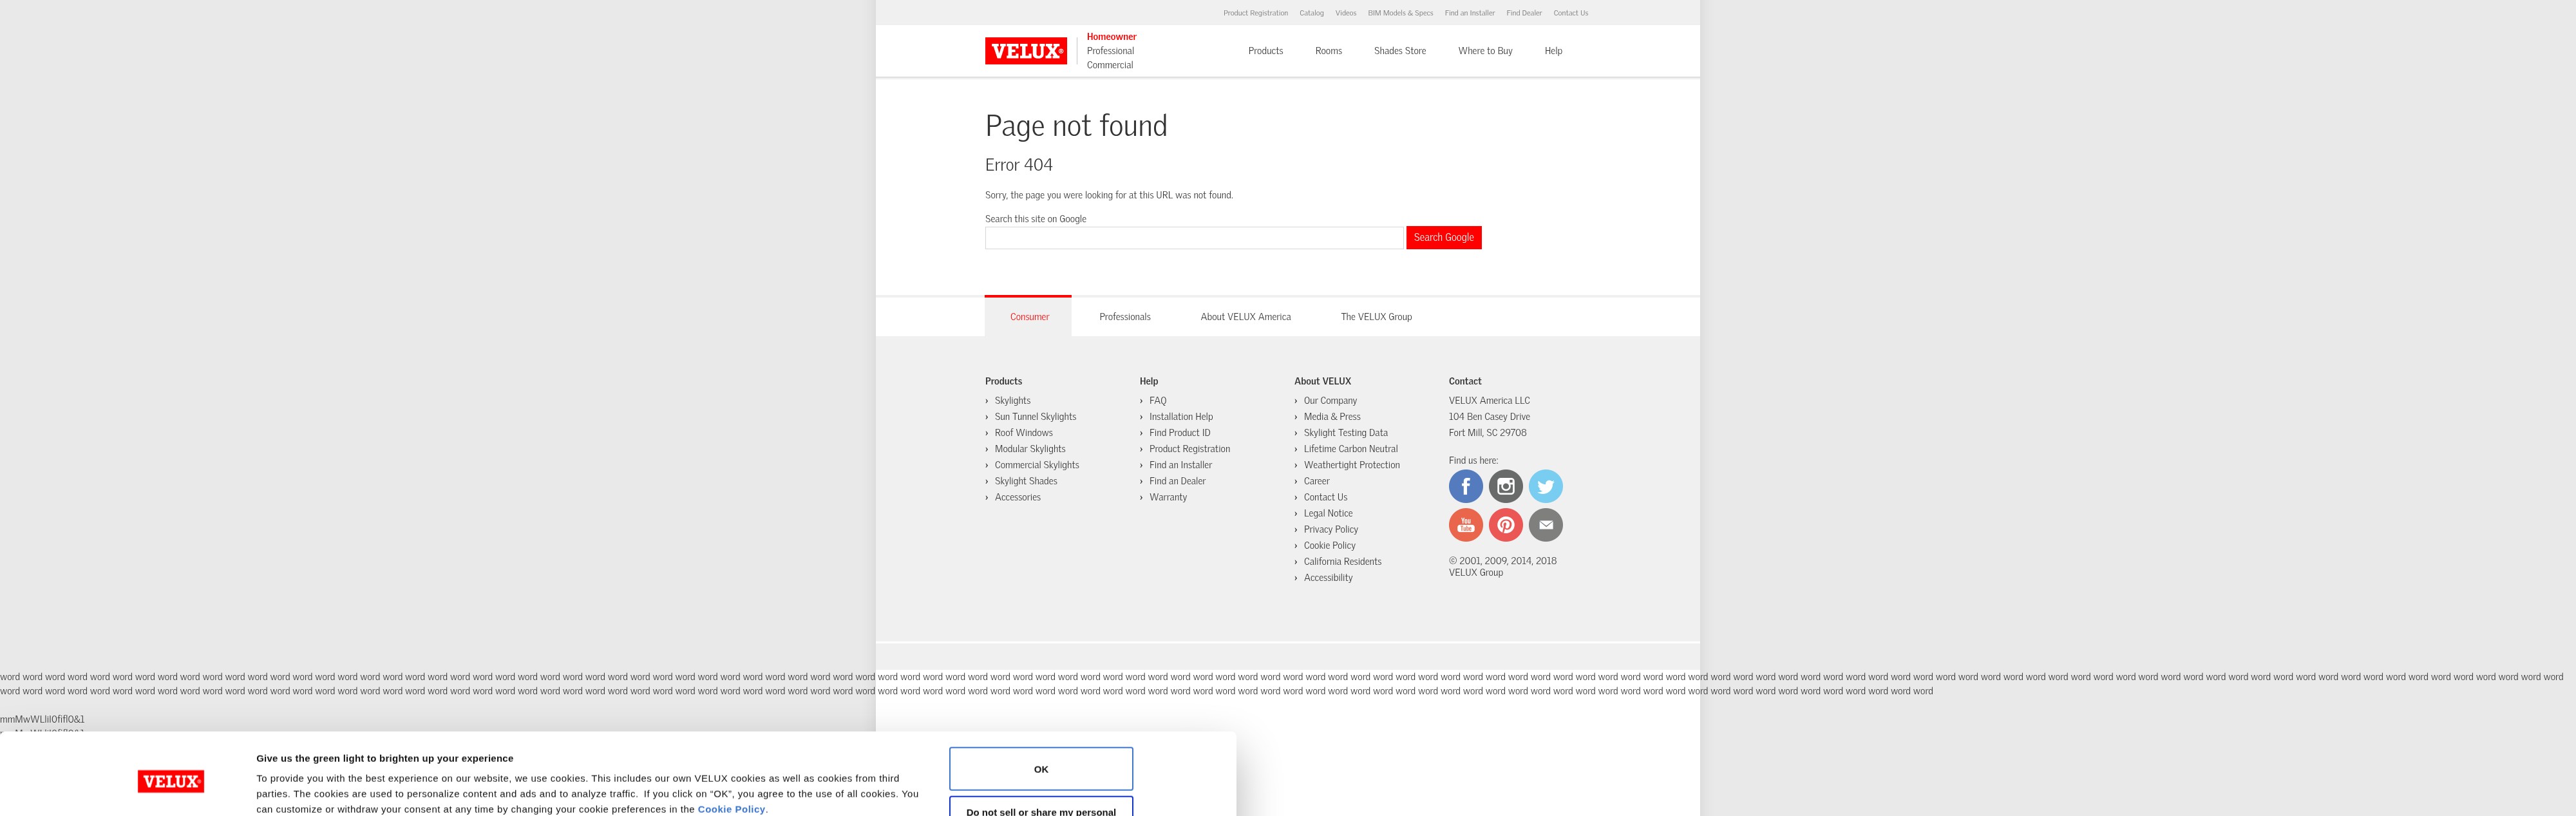Open Find Dealer in top bar
Image resolution: width=2576 pixels, height=816 pixels.
tap(1524, 13)
